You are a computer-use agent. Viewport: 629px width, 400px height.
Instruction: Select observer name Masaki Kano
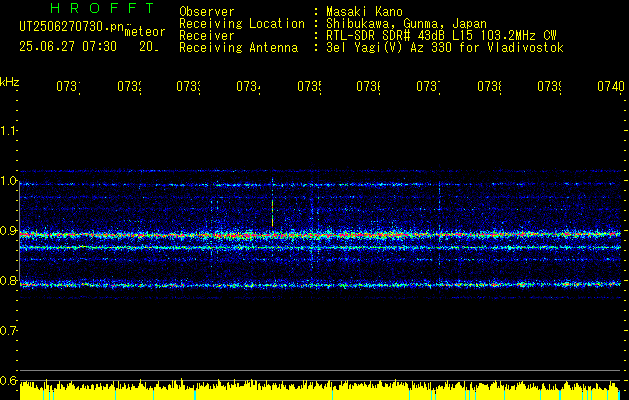click(364, 11)
